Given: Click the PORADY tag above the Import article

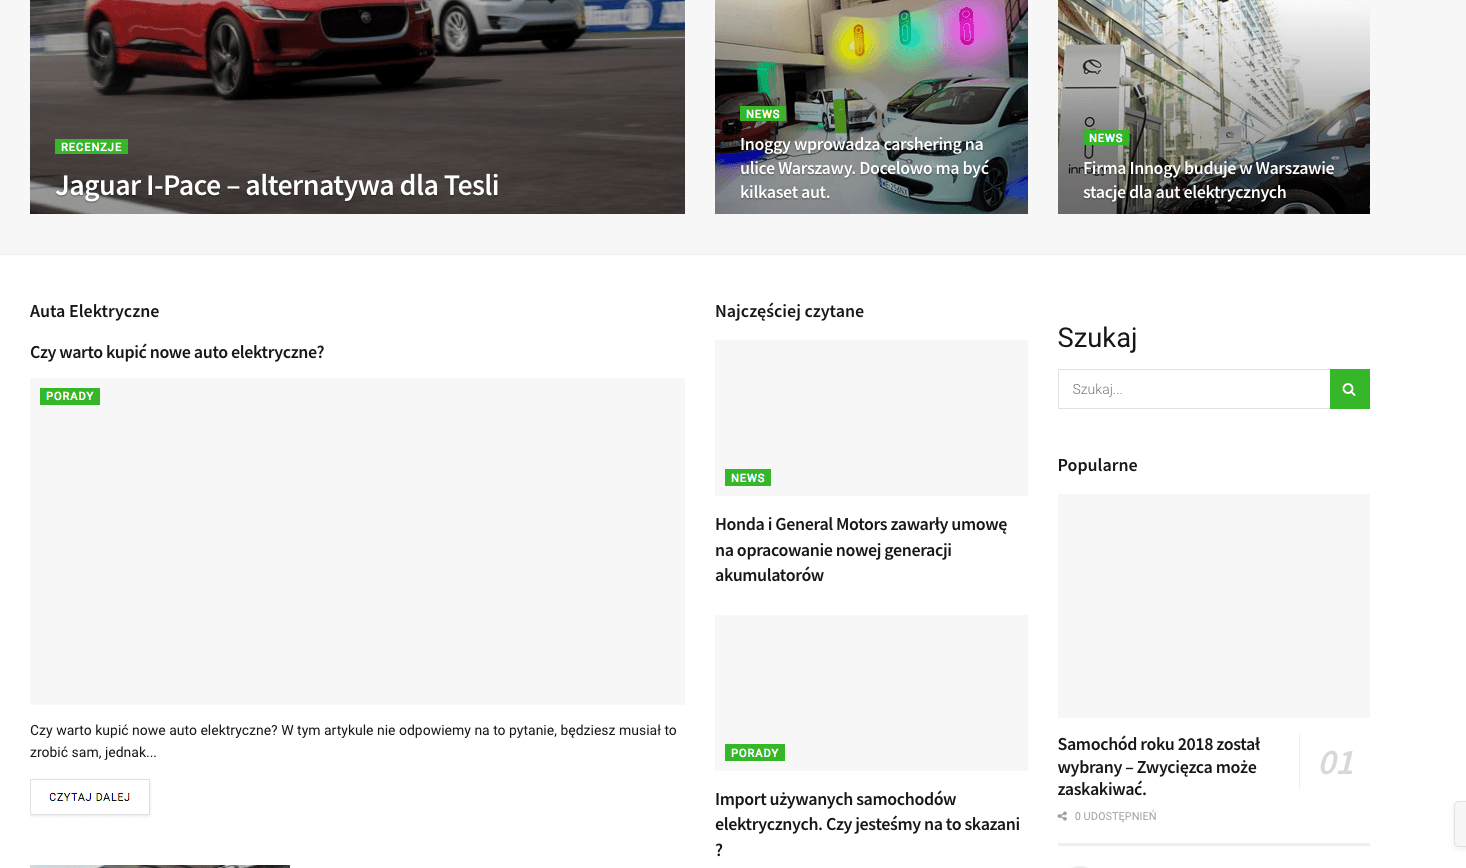Looking at the screenshot, I should click(755, 753).
